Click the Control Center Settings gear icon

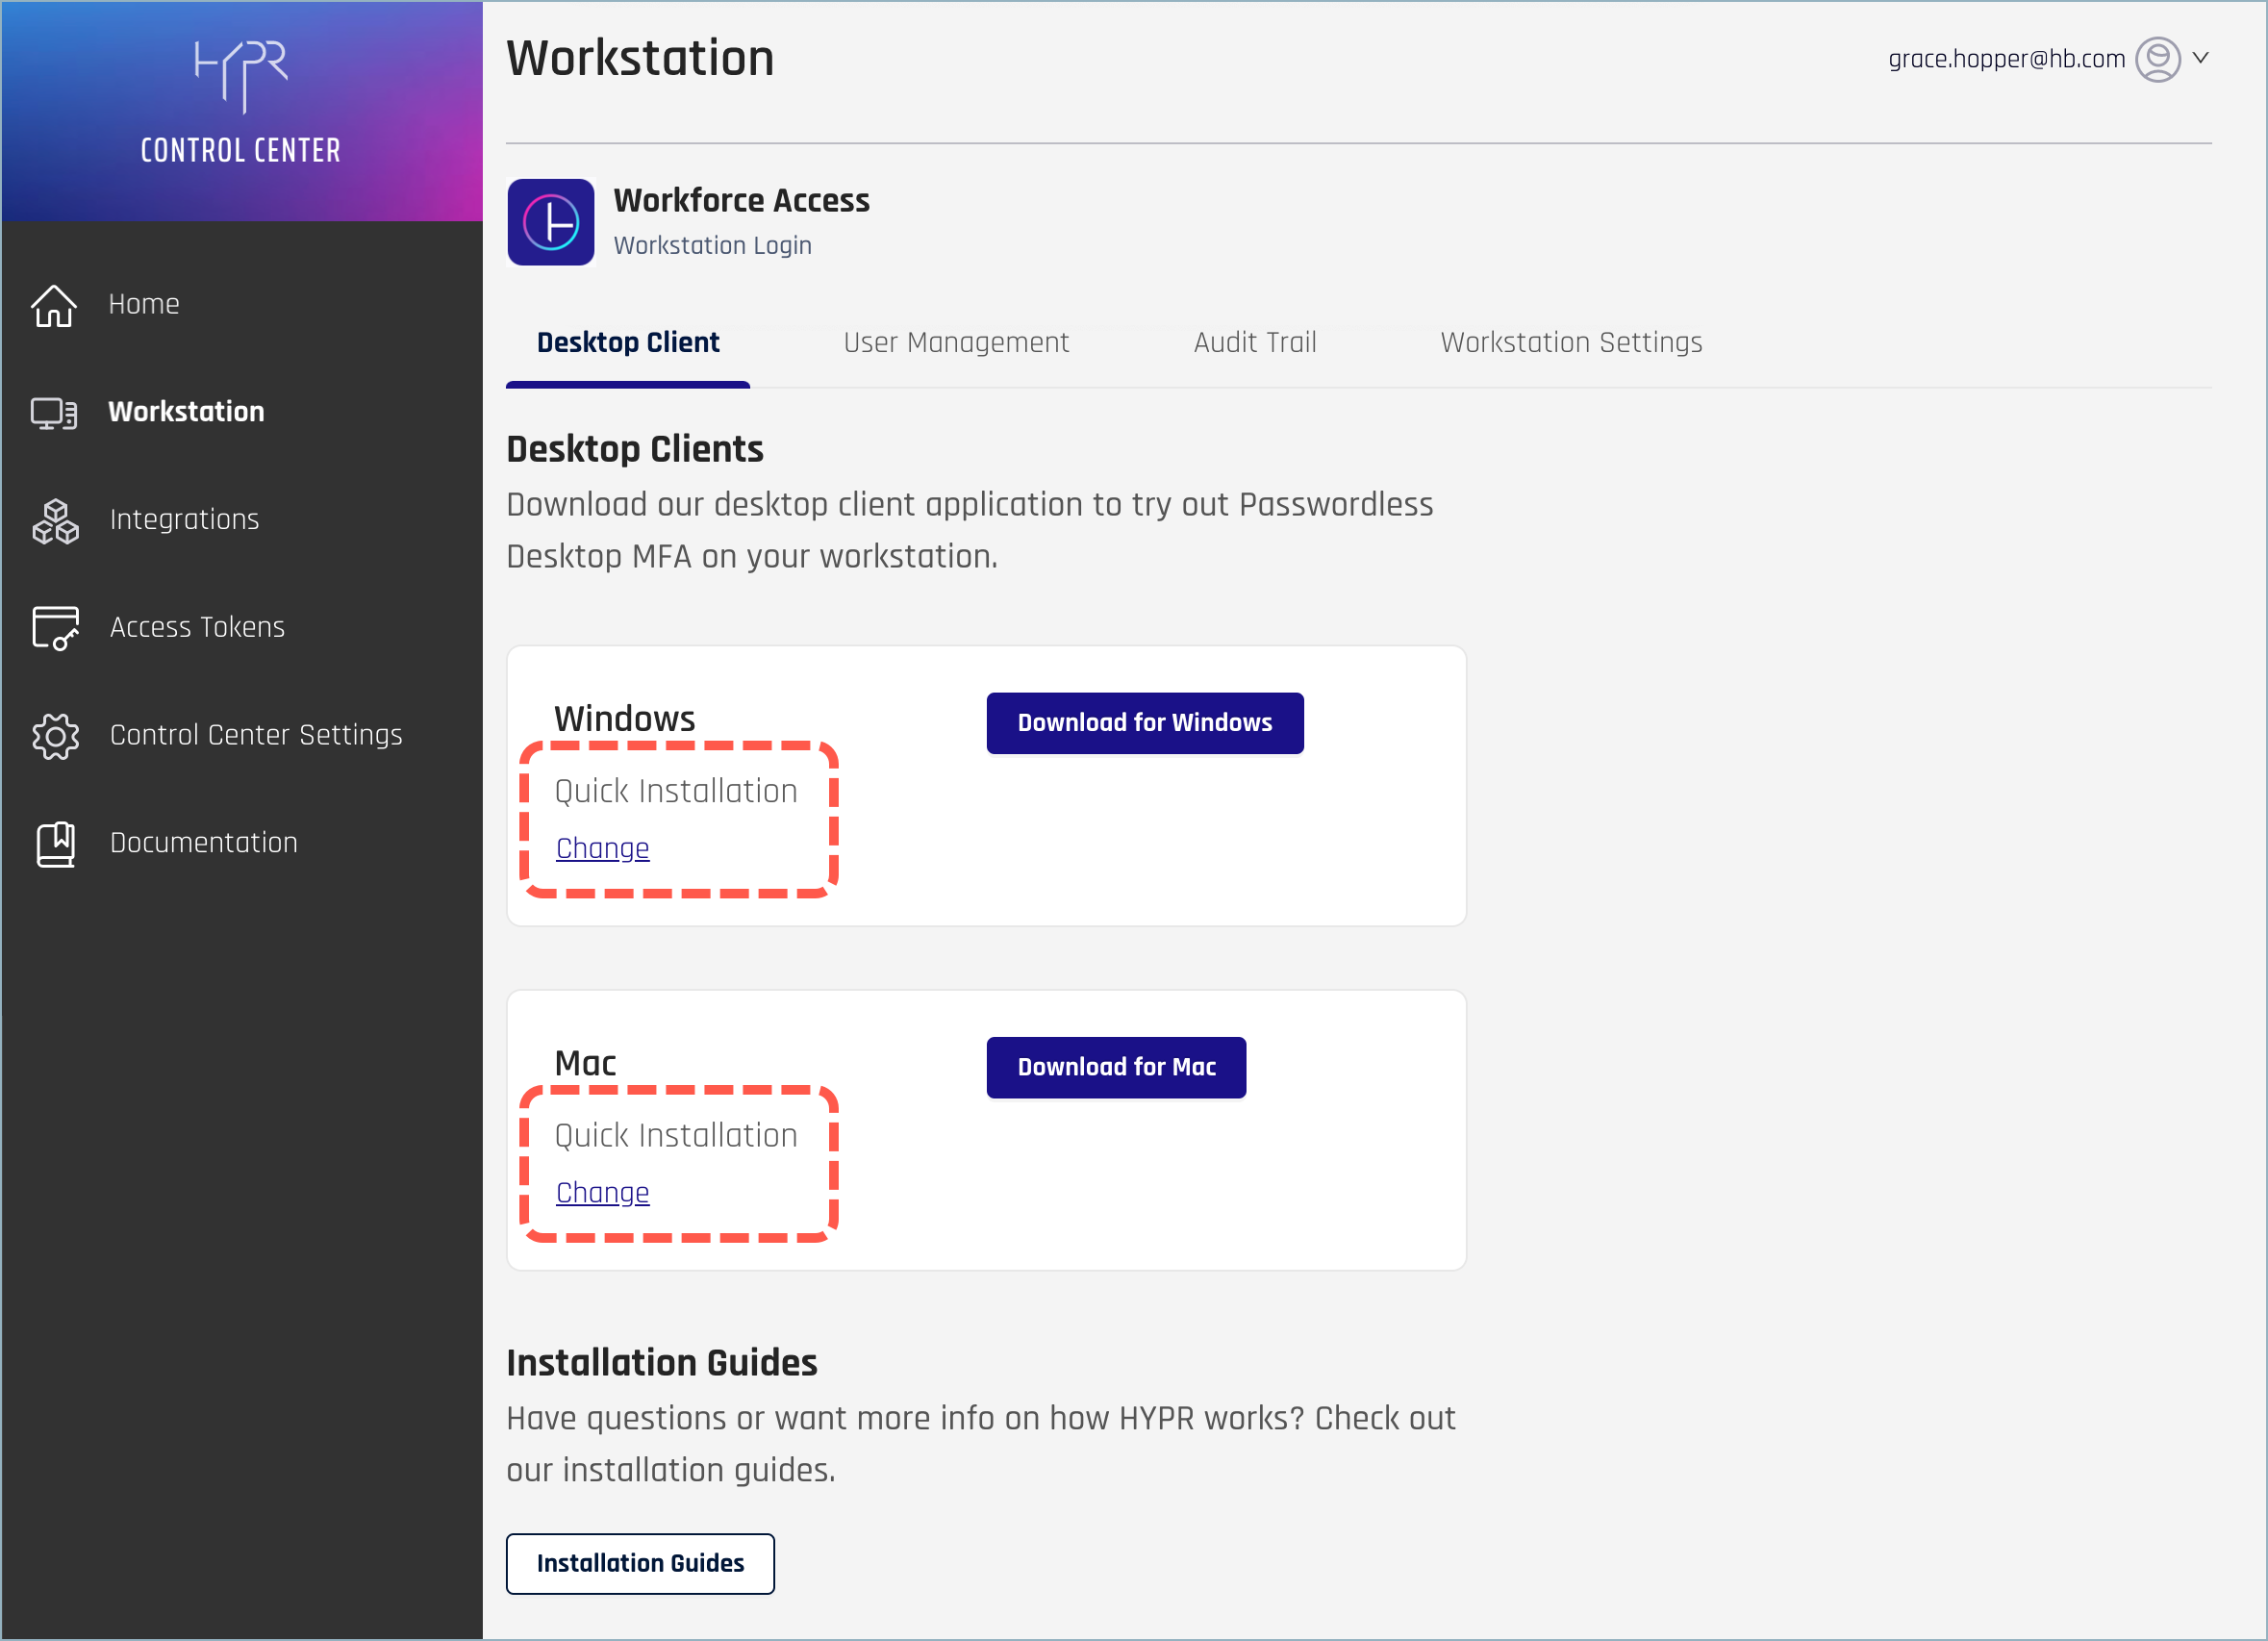pos(55,736)
